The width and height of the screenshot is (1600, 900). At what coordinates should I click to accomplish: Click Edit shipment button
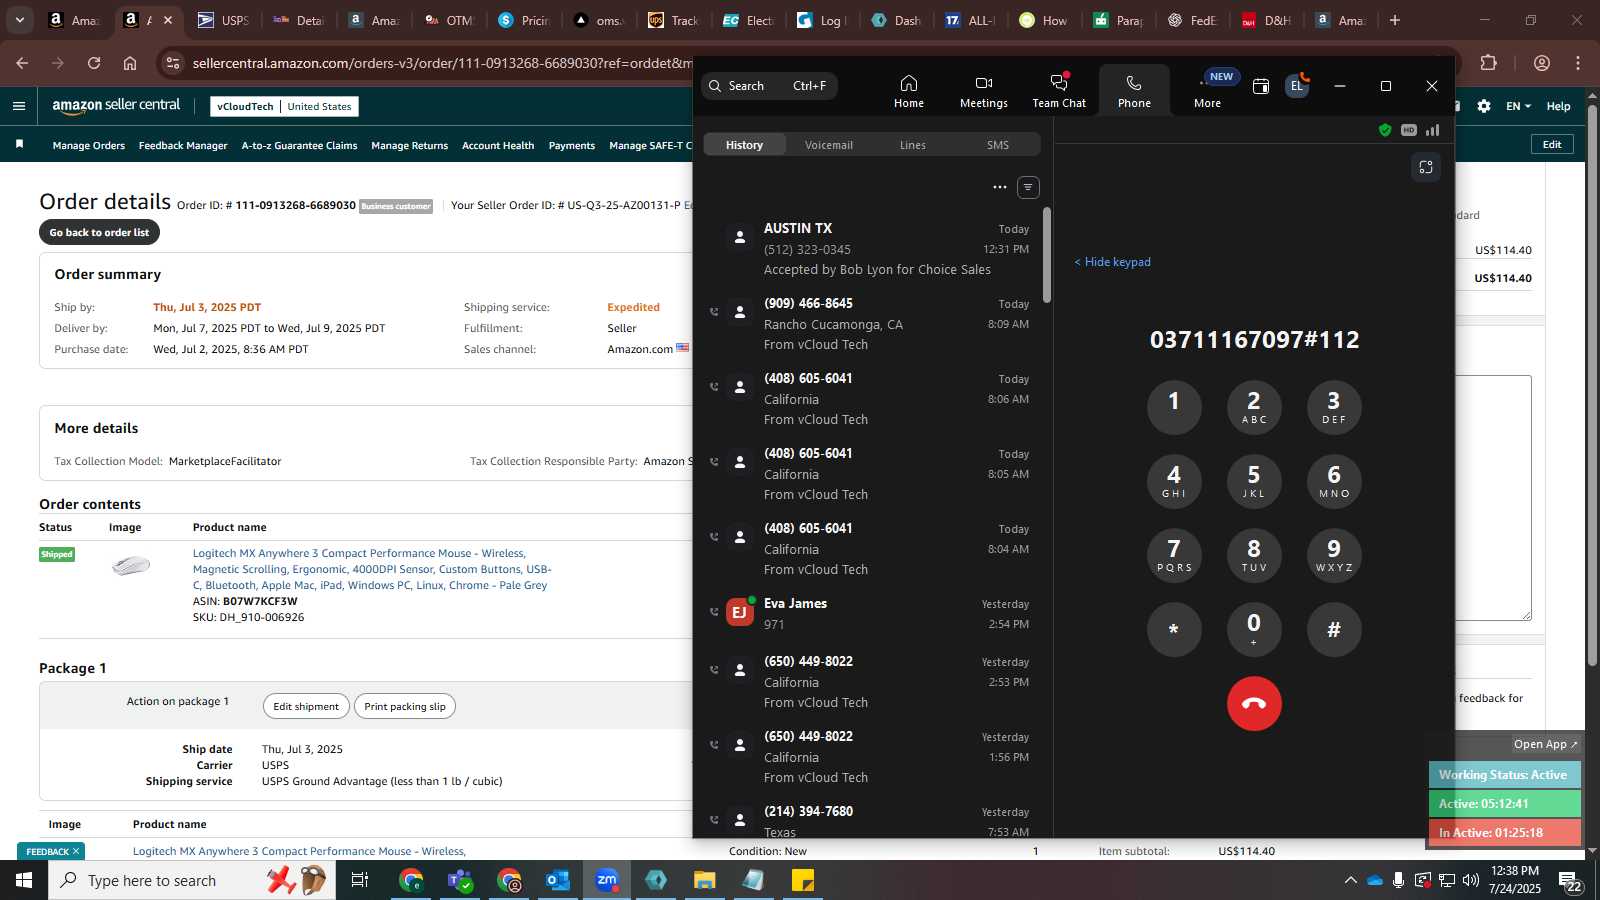tap(306, 706)
